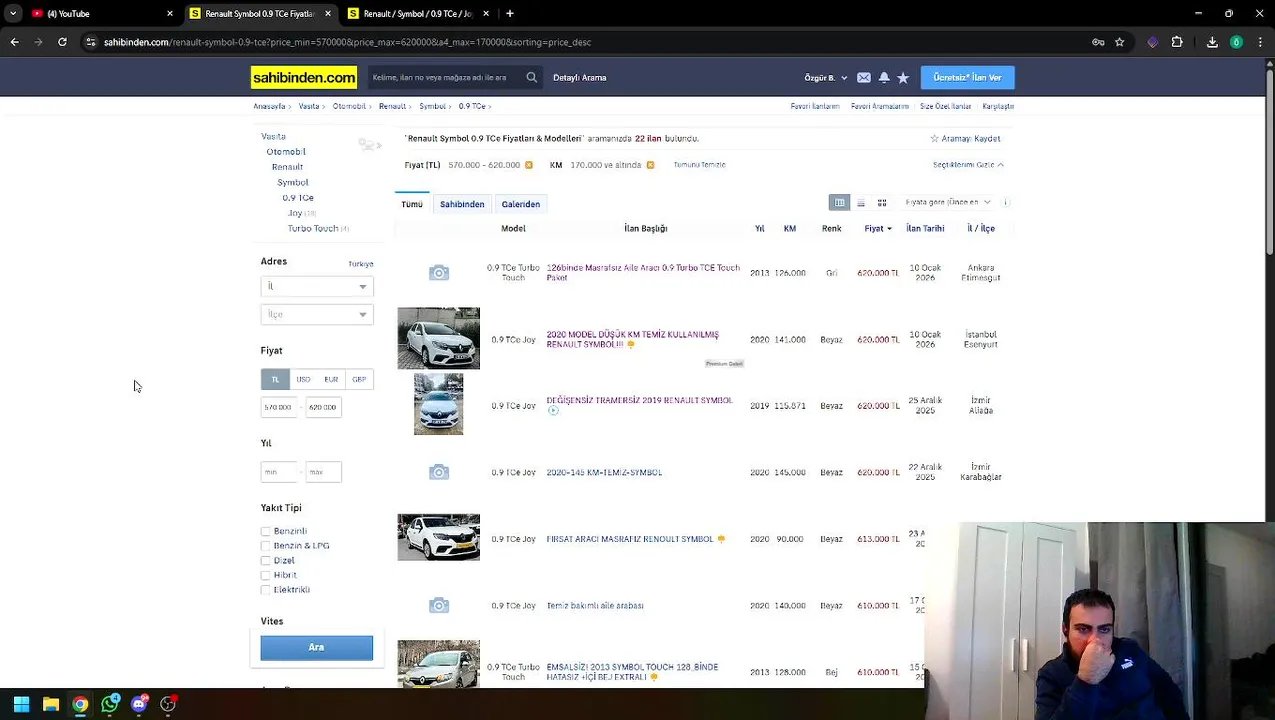Open Chrome downloads icon
This screenshot has width=1275, height=720.
pos(1212,42)
